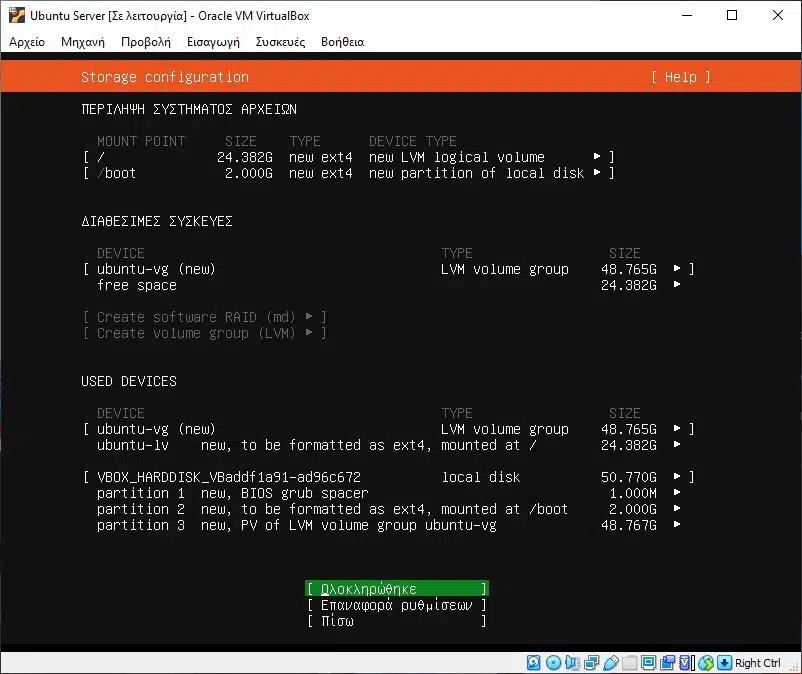Open the Μηχανή menu
This screenshot has height=674, width=802.
coord(83,42)
